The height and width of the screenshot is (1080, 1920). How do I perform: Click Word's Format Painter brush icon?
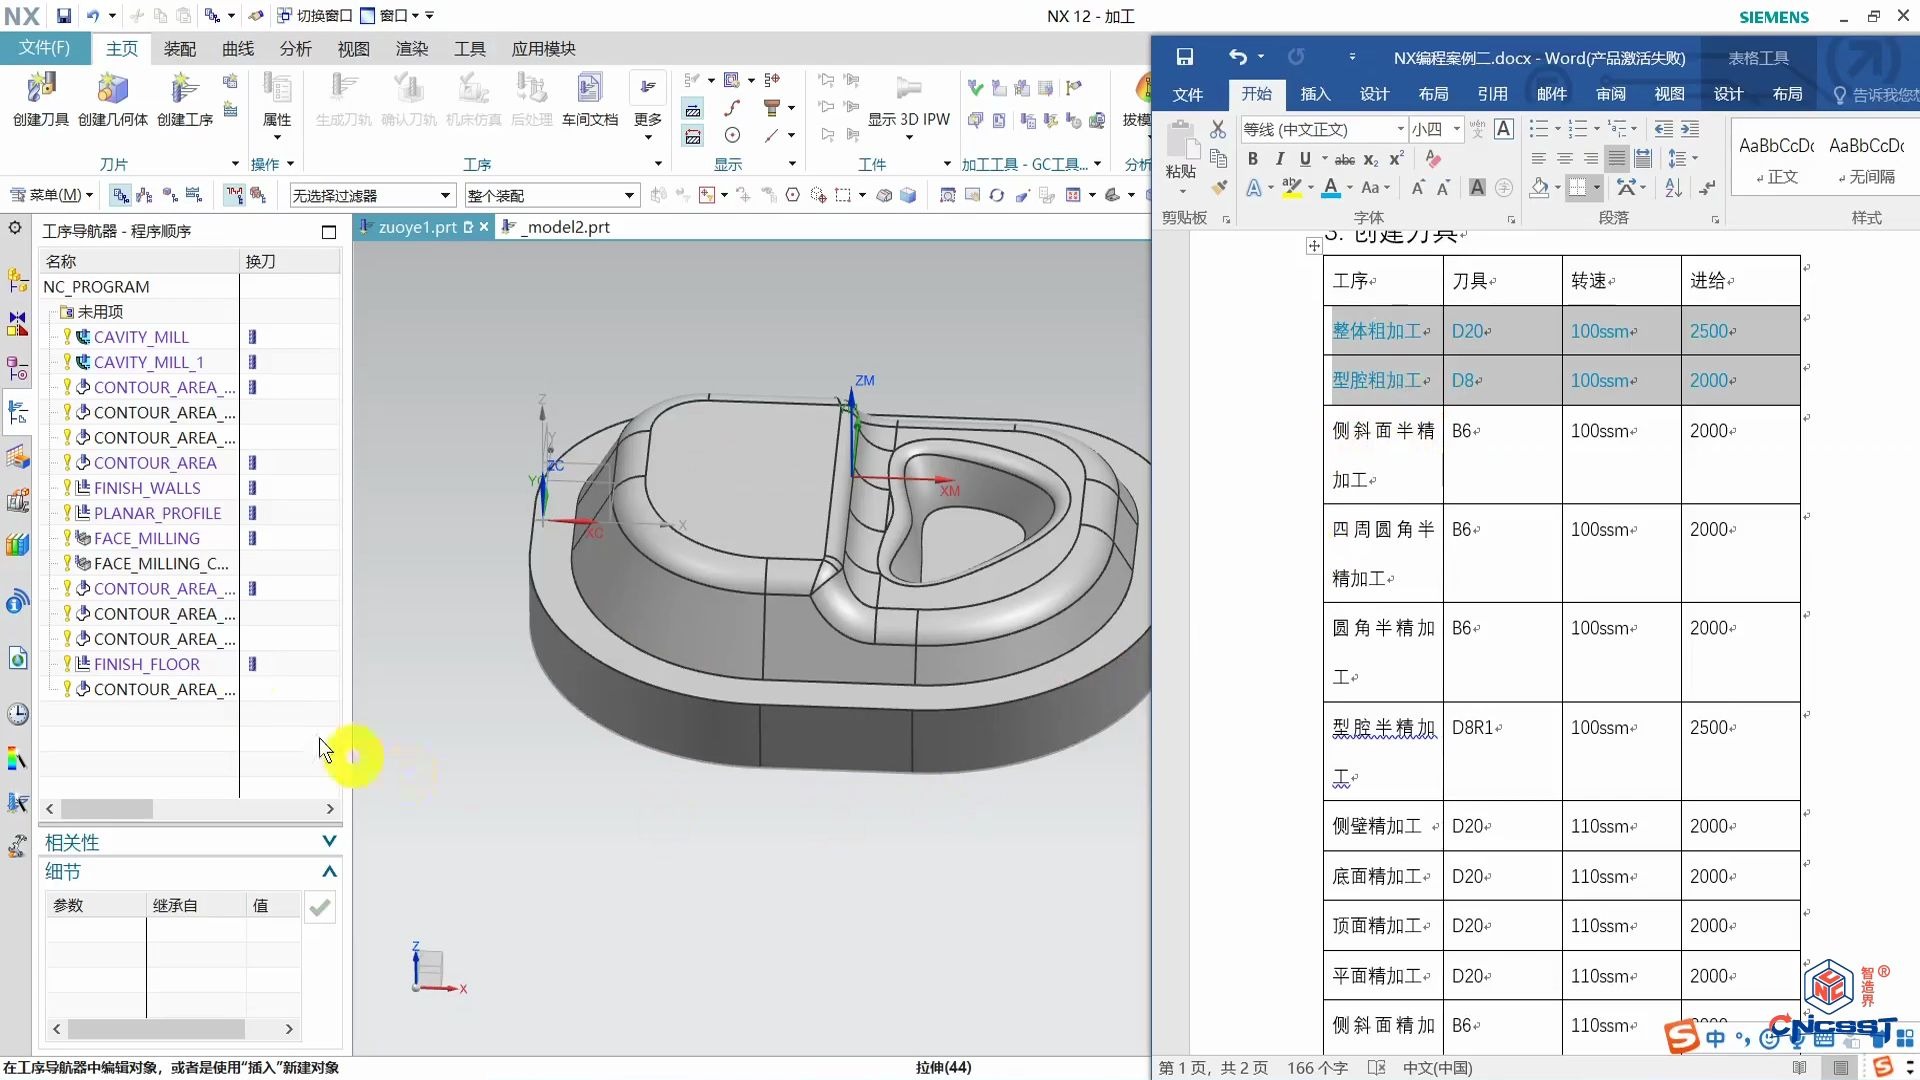[1218, 187]
